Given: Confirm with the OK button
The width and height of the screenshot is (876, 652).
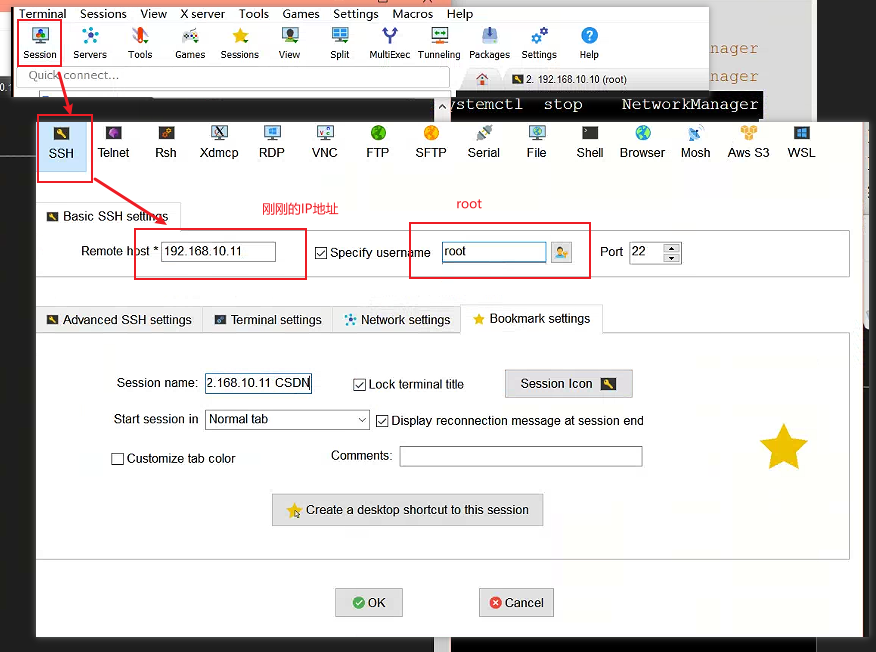Looking at the screenshot, I should tap(369, 603).
